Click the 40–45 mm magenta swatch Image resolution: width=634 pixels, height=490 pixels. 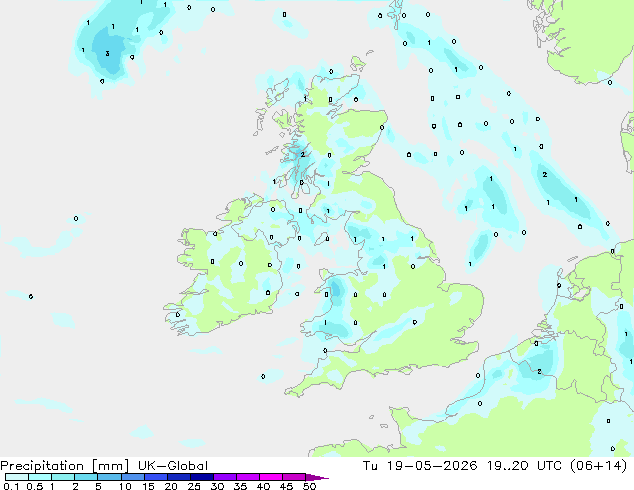[x=271, y=477]
